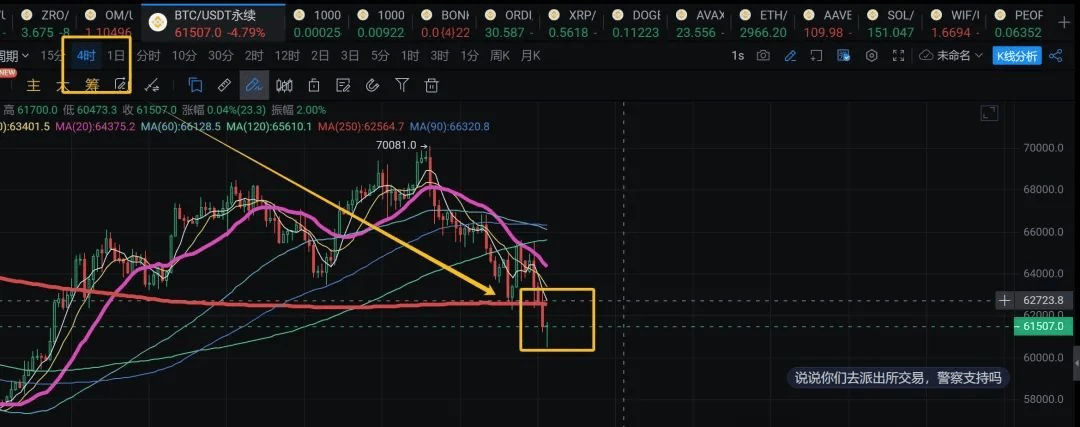The height and width of the screenshot is (427, 1080).
Task: Open the XRP symbol tab
Action: [574, 23]
